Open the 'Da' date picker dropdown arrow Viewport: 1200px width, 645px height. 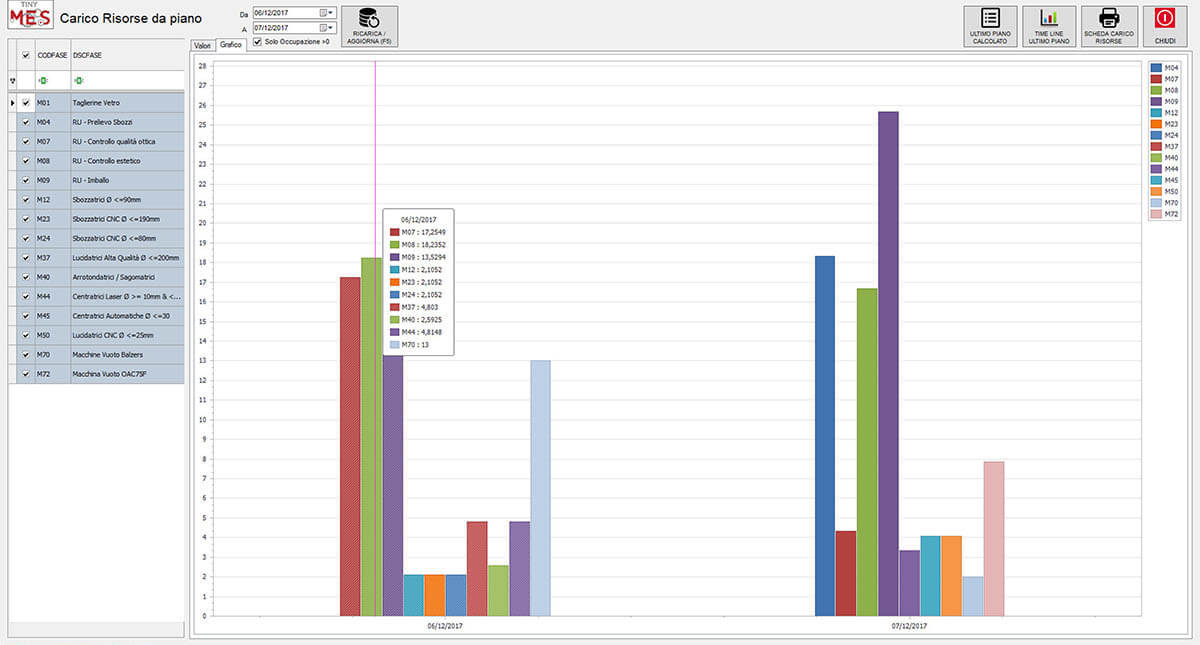(x=331, y=13)
